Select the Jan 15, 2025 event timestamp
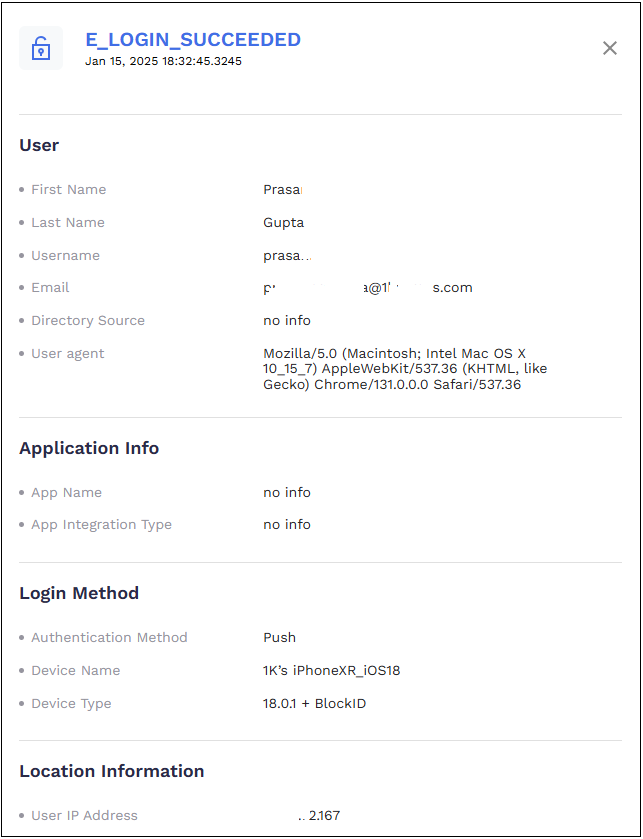 tap(163, 61)
